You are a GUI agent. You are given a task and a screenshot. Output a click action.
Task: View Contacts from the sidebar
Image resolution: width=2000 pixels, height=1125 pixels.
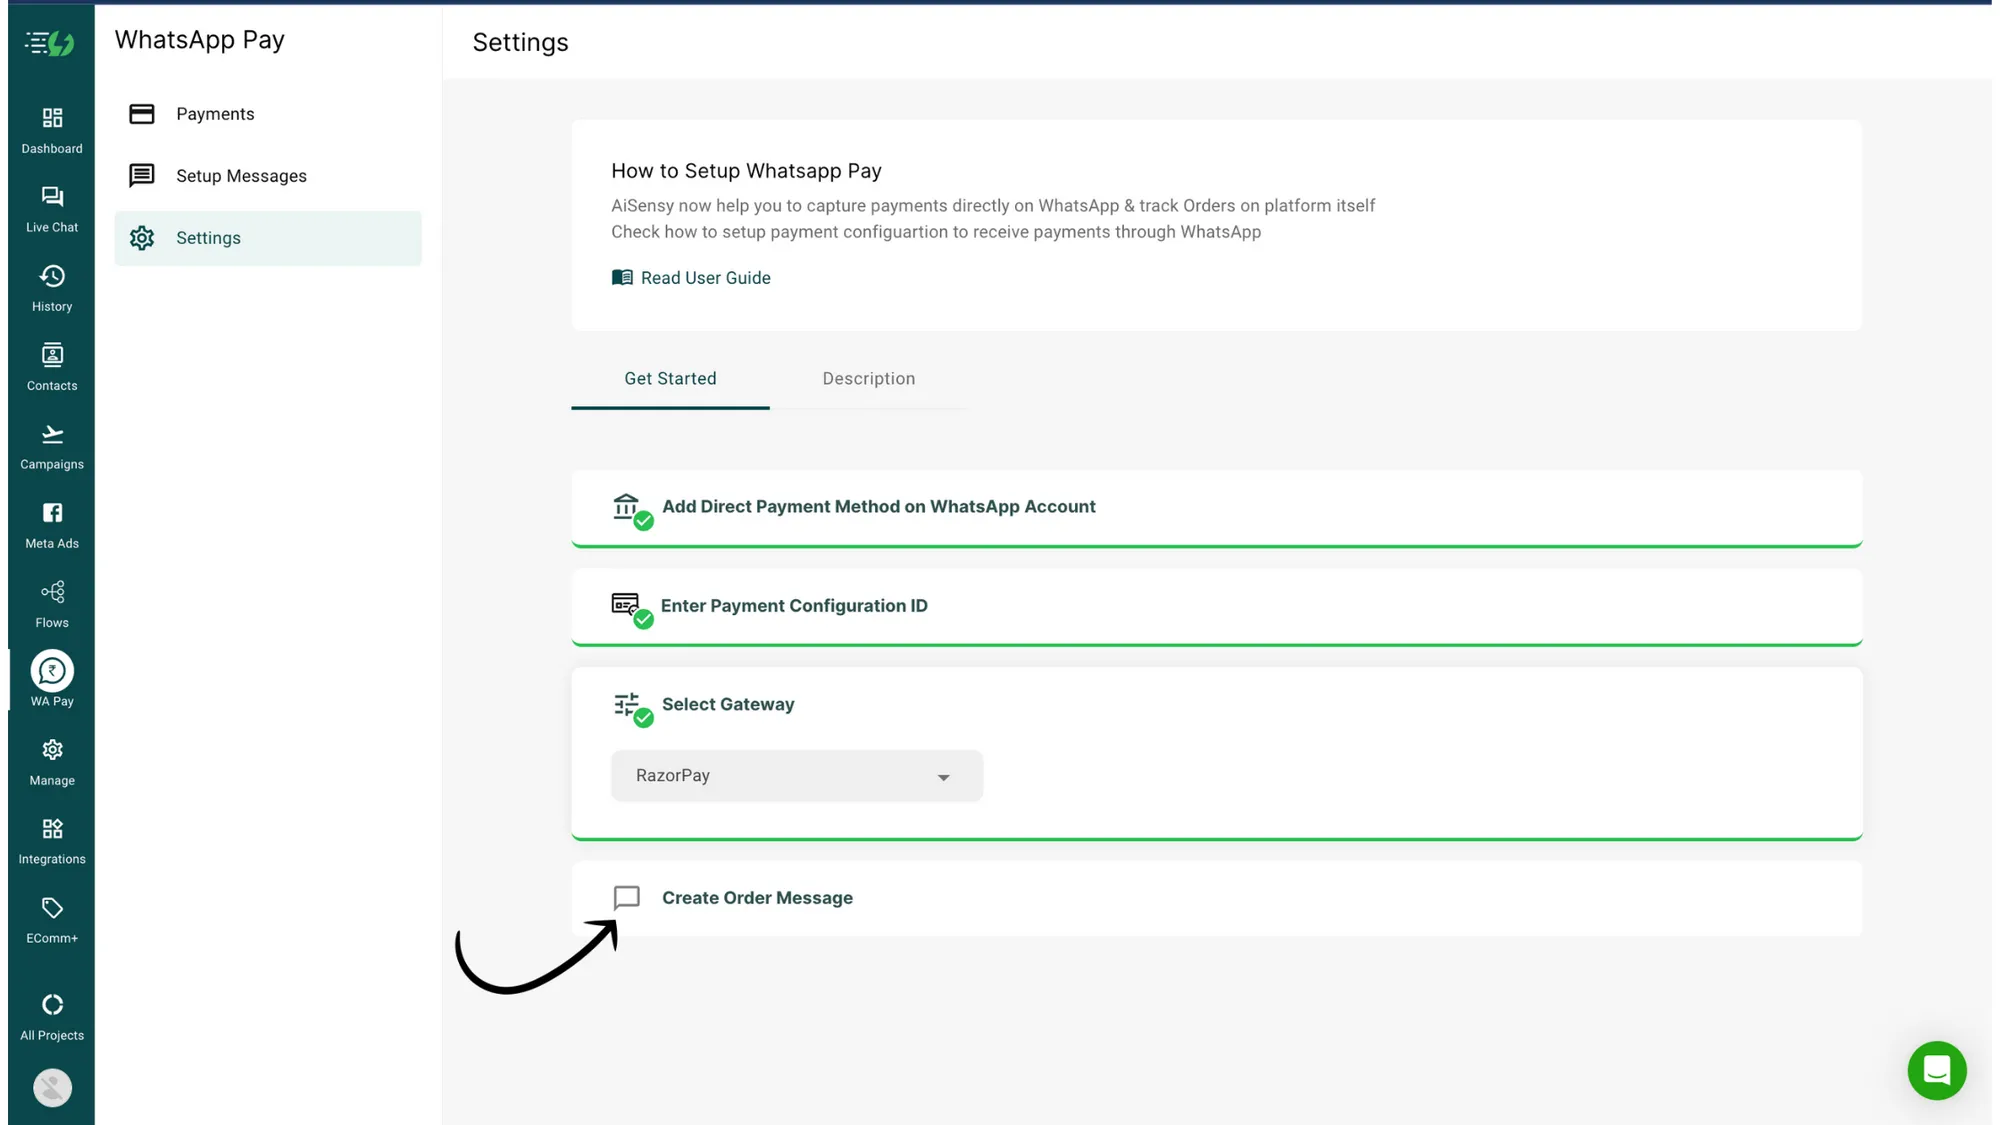coord(51,364)
